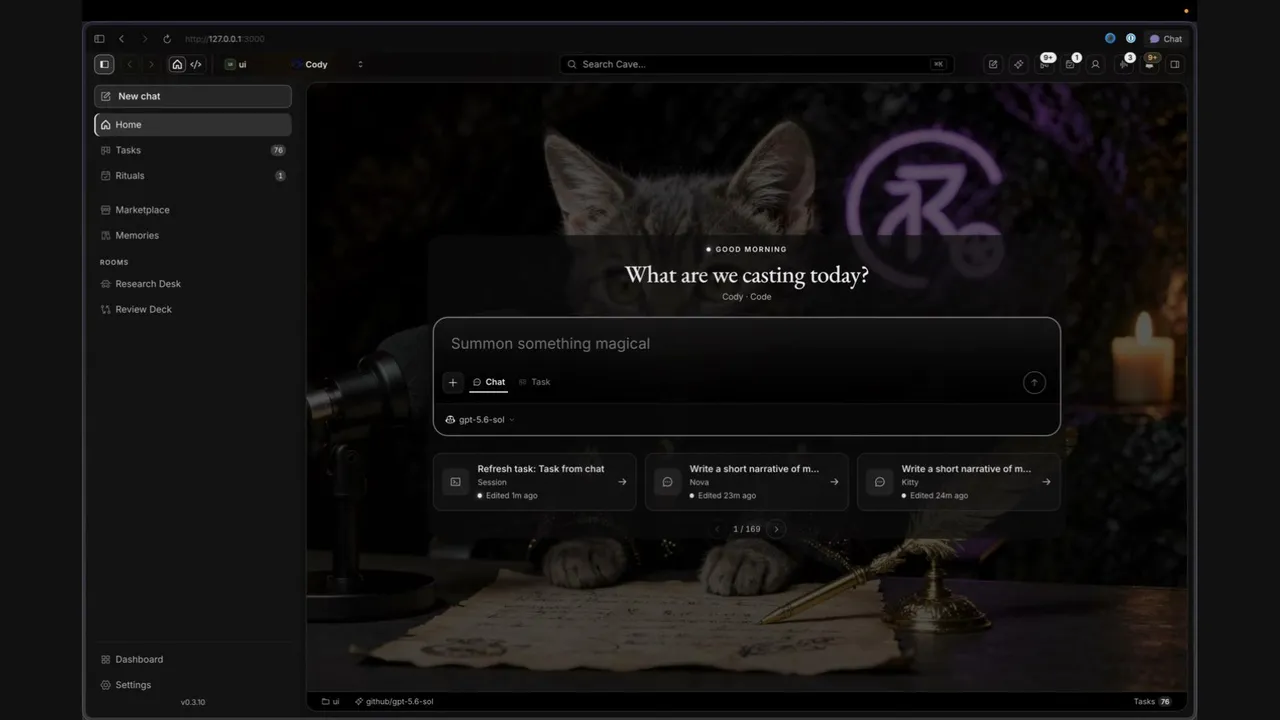Go to the previous page of recent sessions
Screen dimensions: 1280x720
click(x=717, y=529)
